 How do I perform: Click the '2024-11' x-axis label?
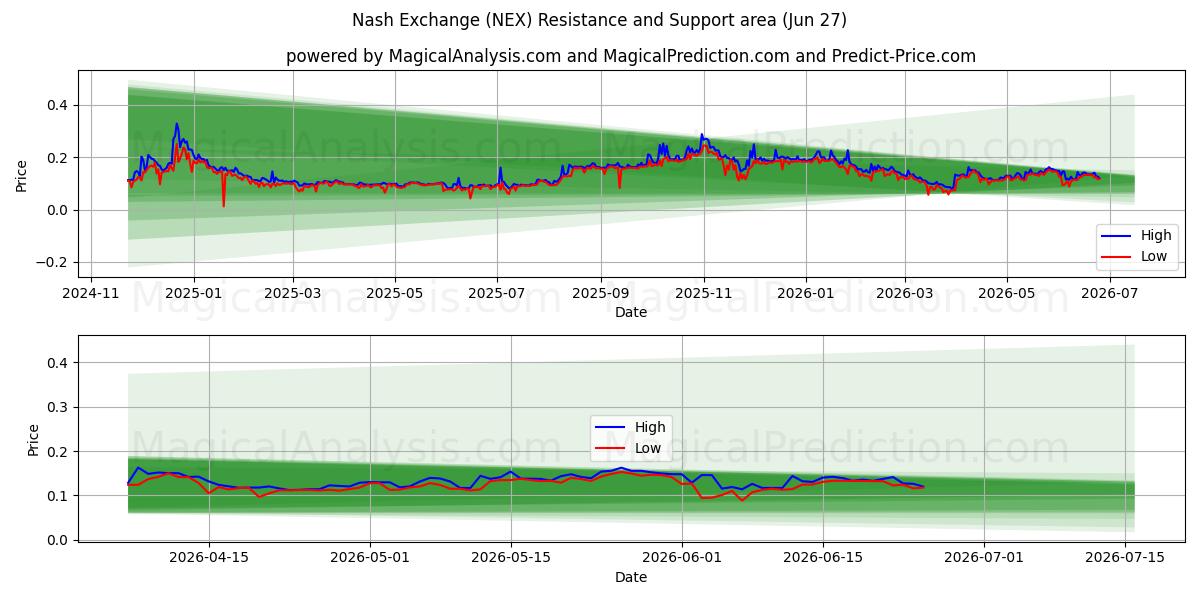point(92,293)
